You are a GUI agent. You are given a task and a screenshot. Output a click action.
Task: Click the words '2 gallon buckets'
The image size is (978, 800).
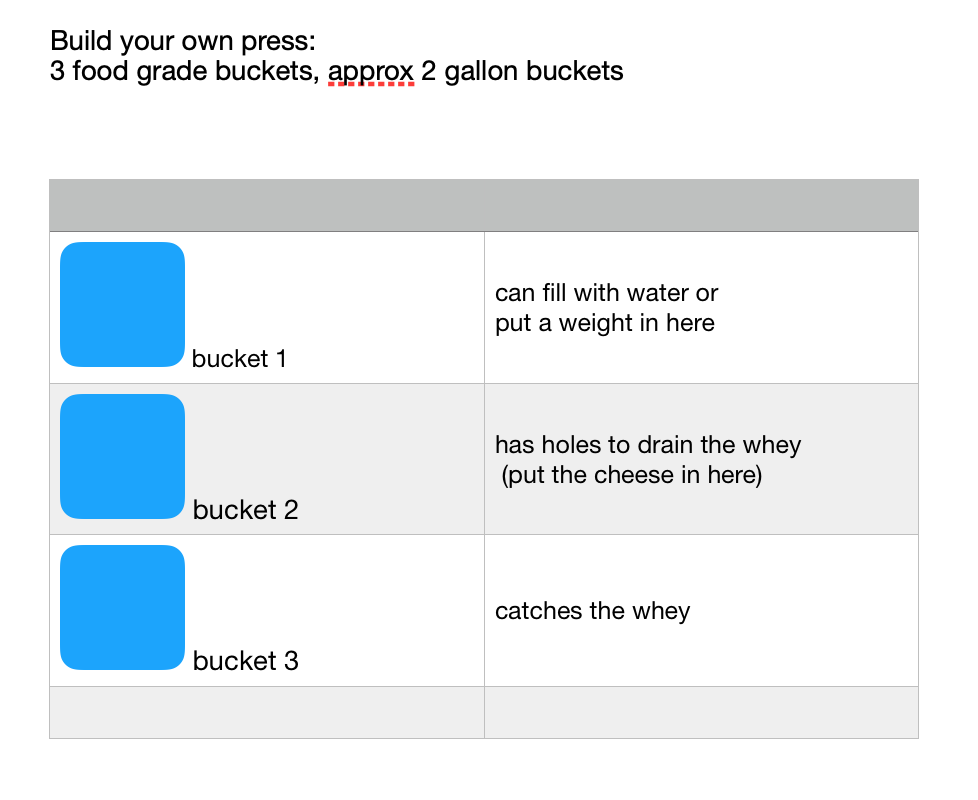[522, 71]
